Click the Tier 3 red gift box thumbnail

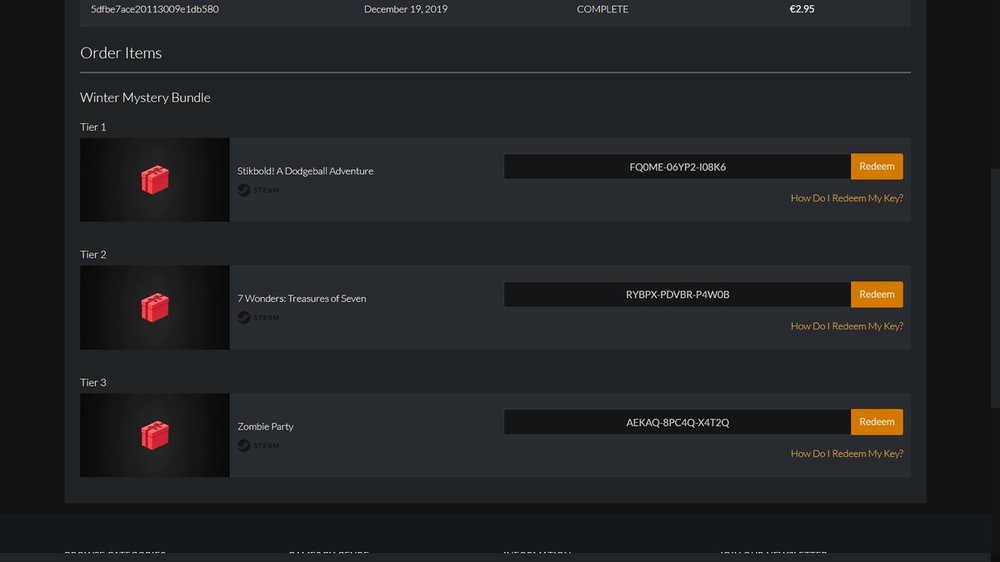point(154,435)
